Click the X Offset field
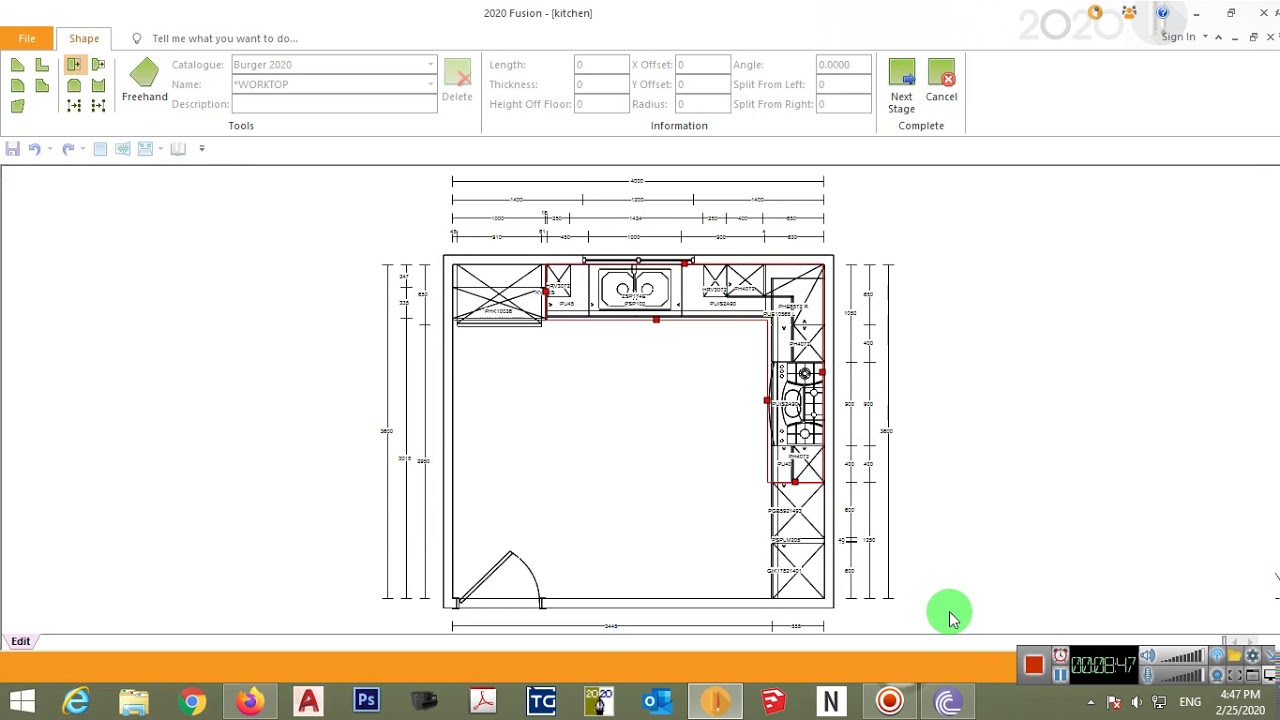Image resolution: width=1280 pixels, height=720 pixels. click(702, 65)
